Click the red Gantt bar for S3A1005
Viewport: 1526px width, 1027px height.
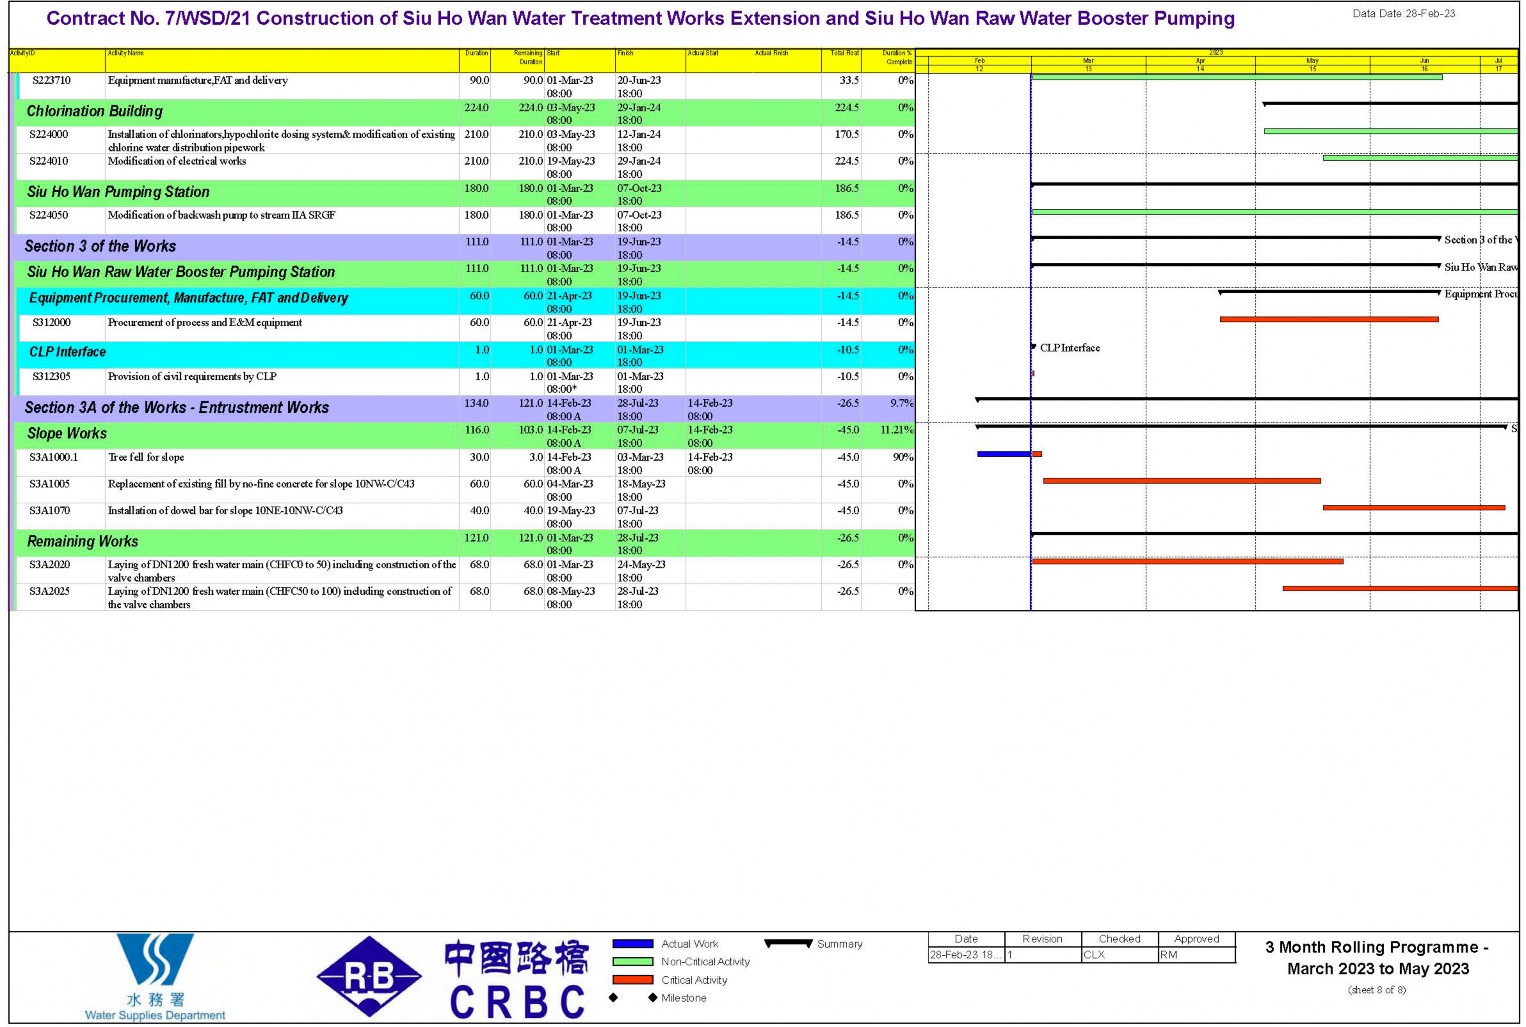click(1182, 481)
